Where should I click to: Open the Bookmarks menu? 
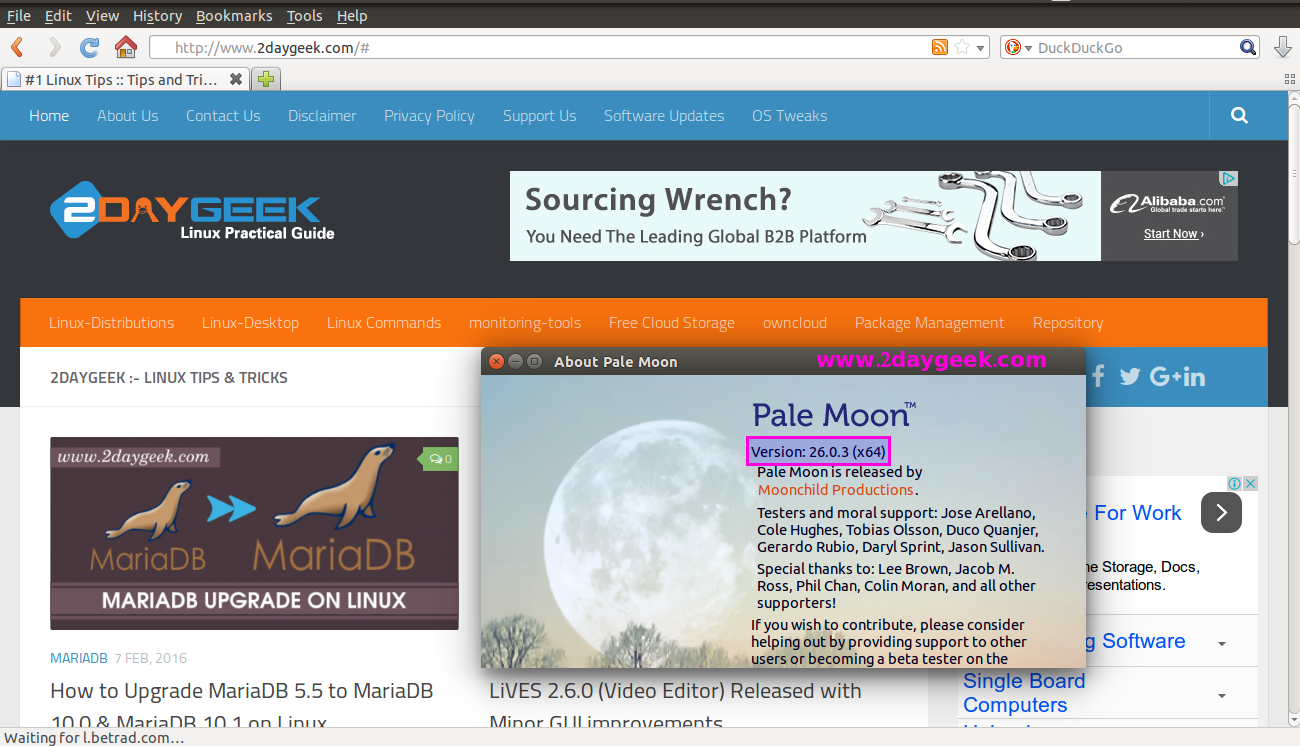[234, 16]
